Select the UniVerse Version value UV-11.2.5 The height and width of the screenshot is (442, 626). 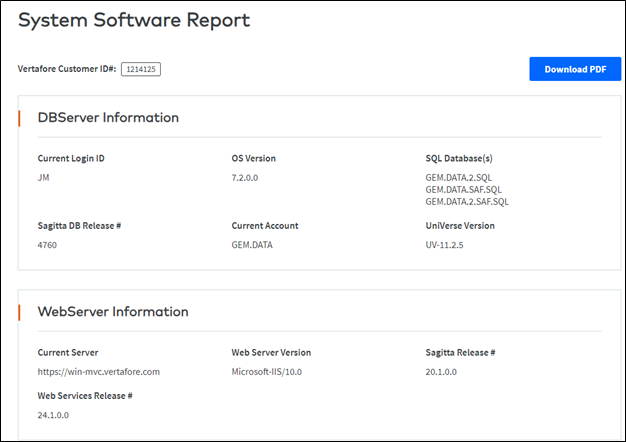tap(444, 245)
